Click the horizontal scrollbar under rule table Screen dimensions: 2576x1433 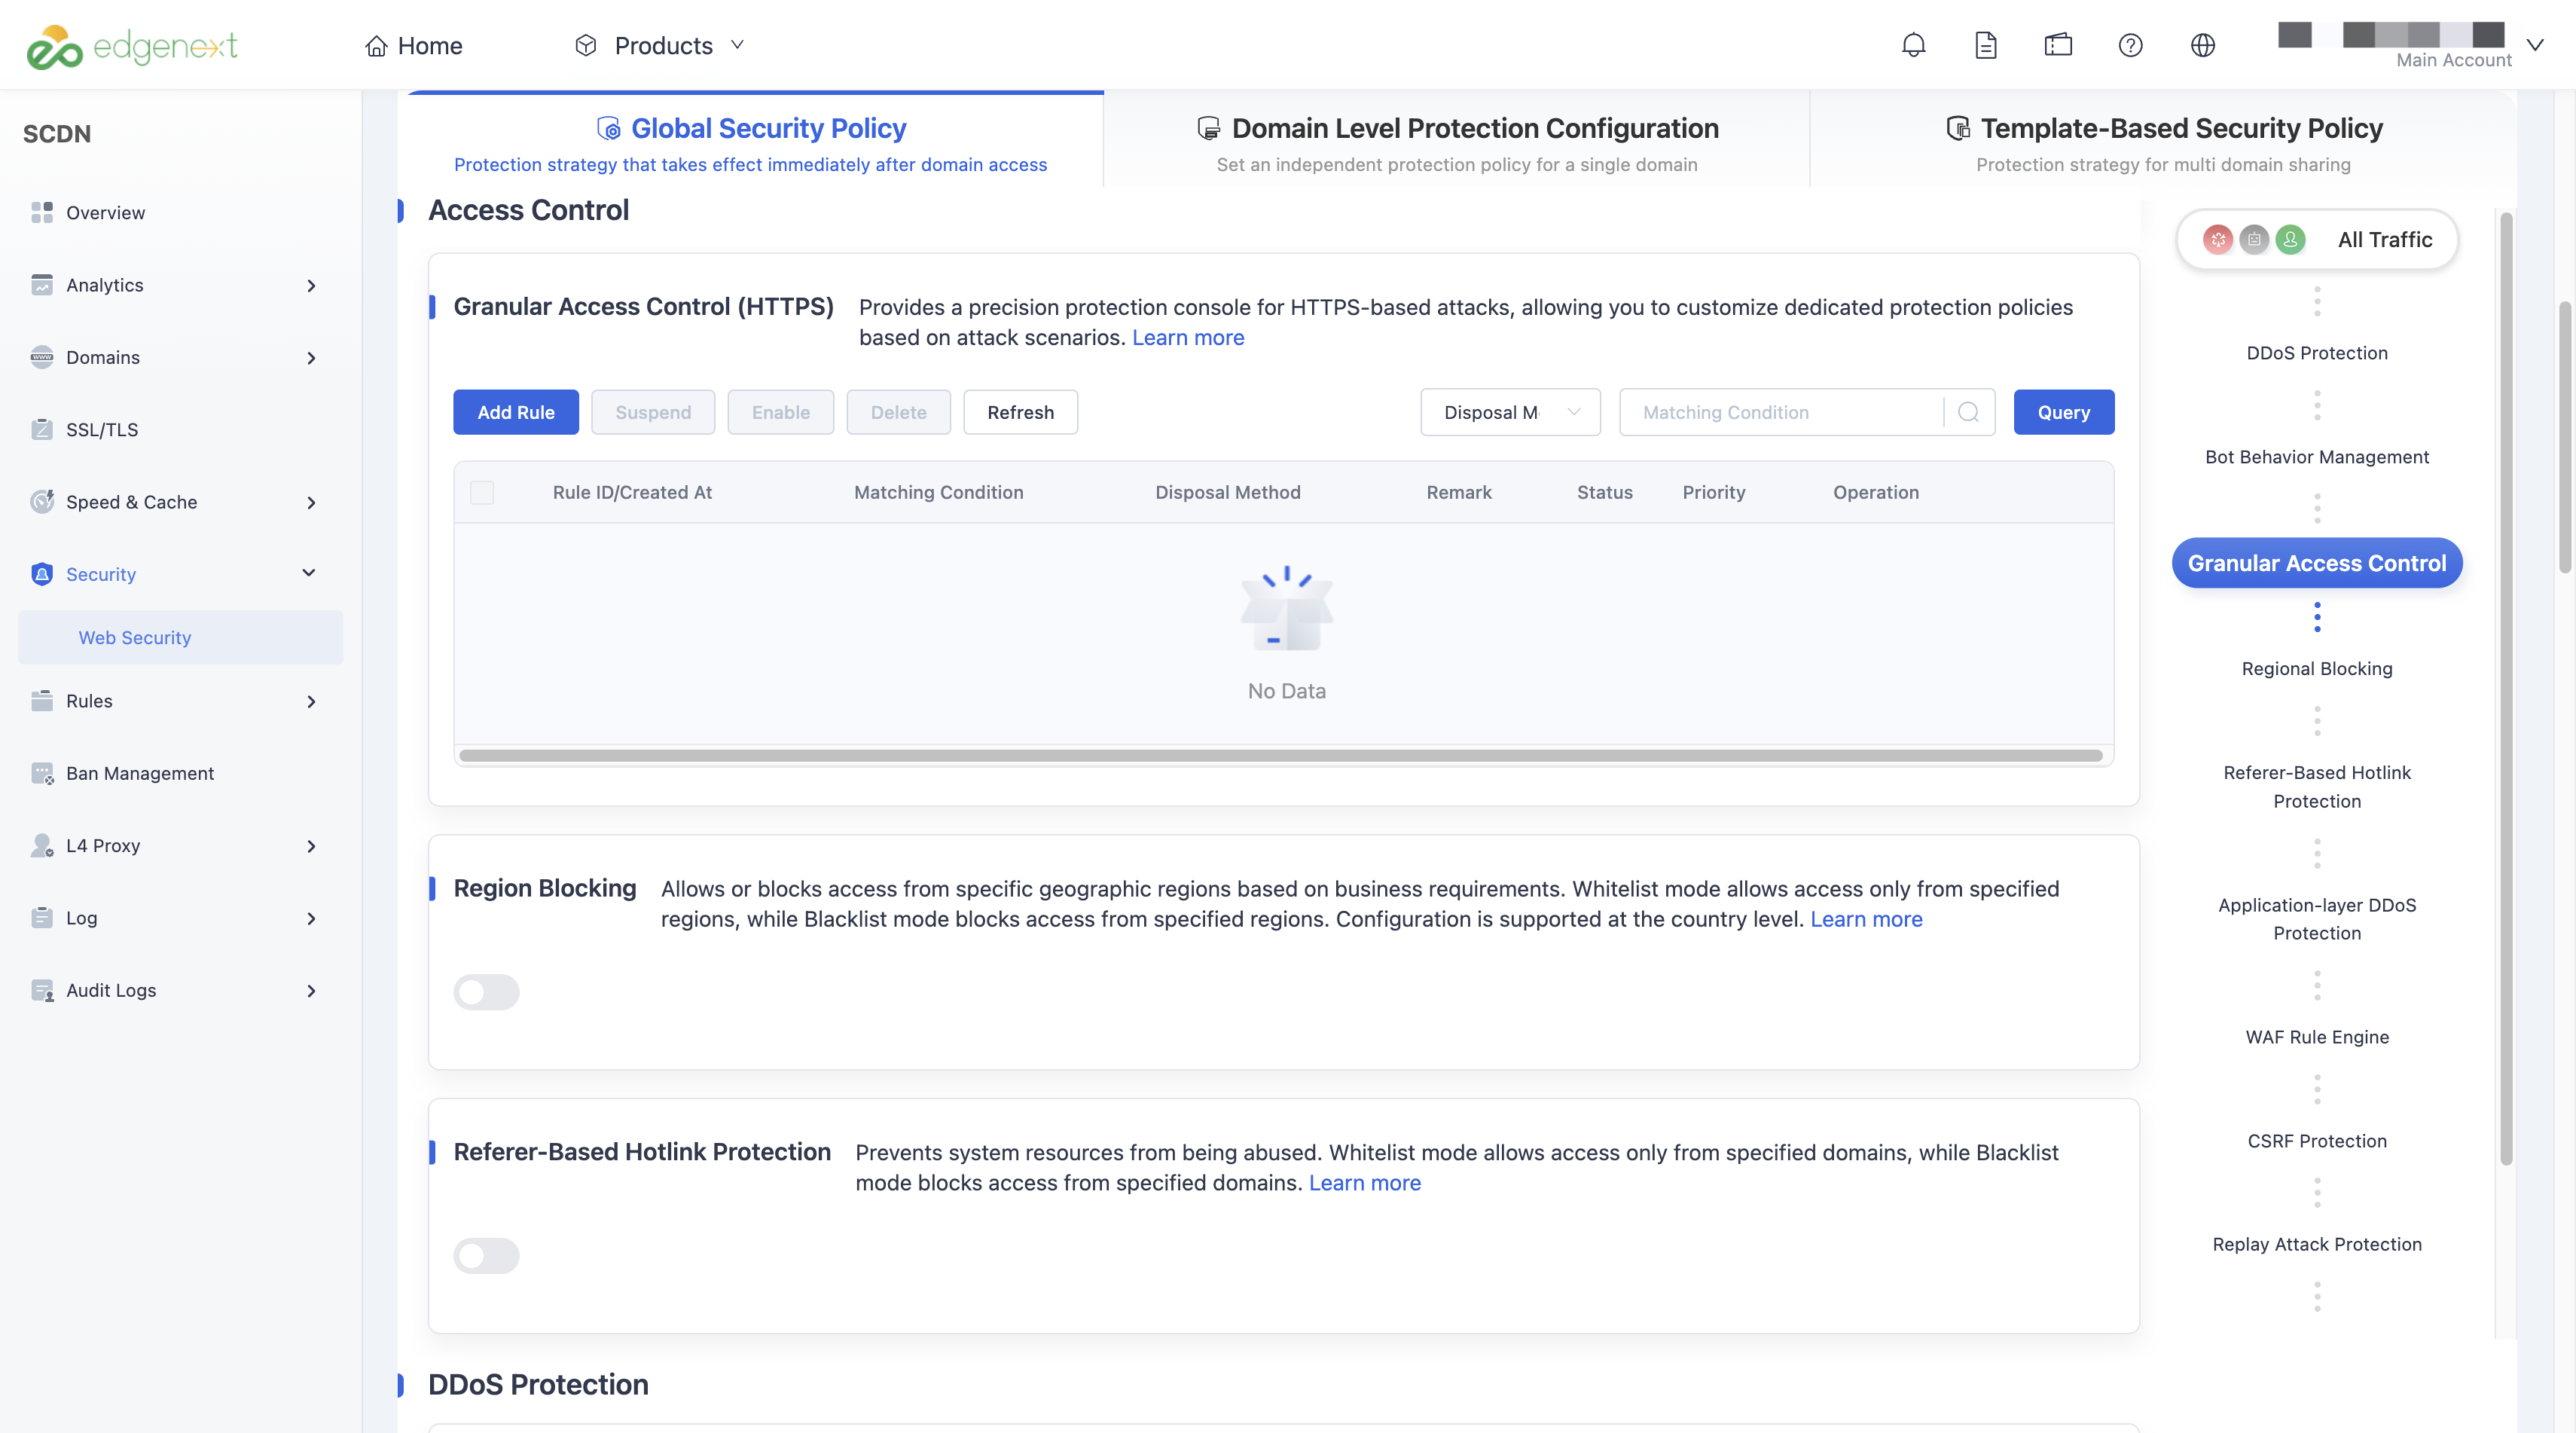1281,755
